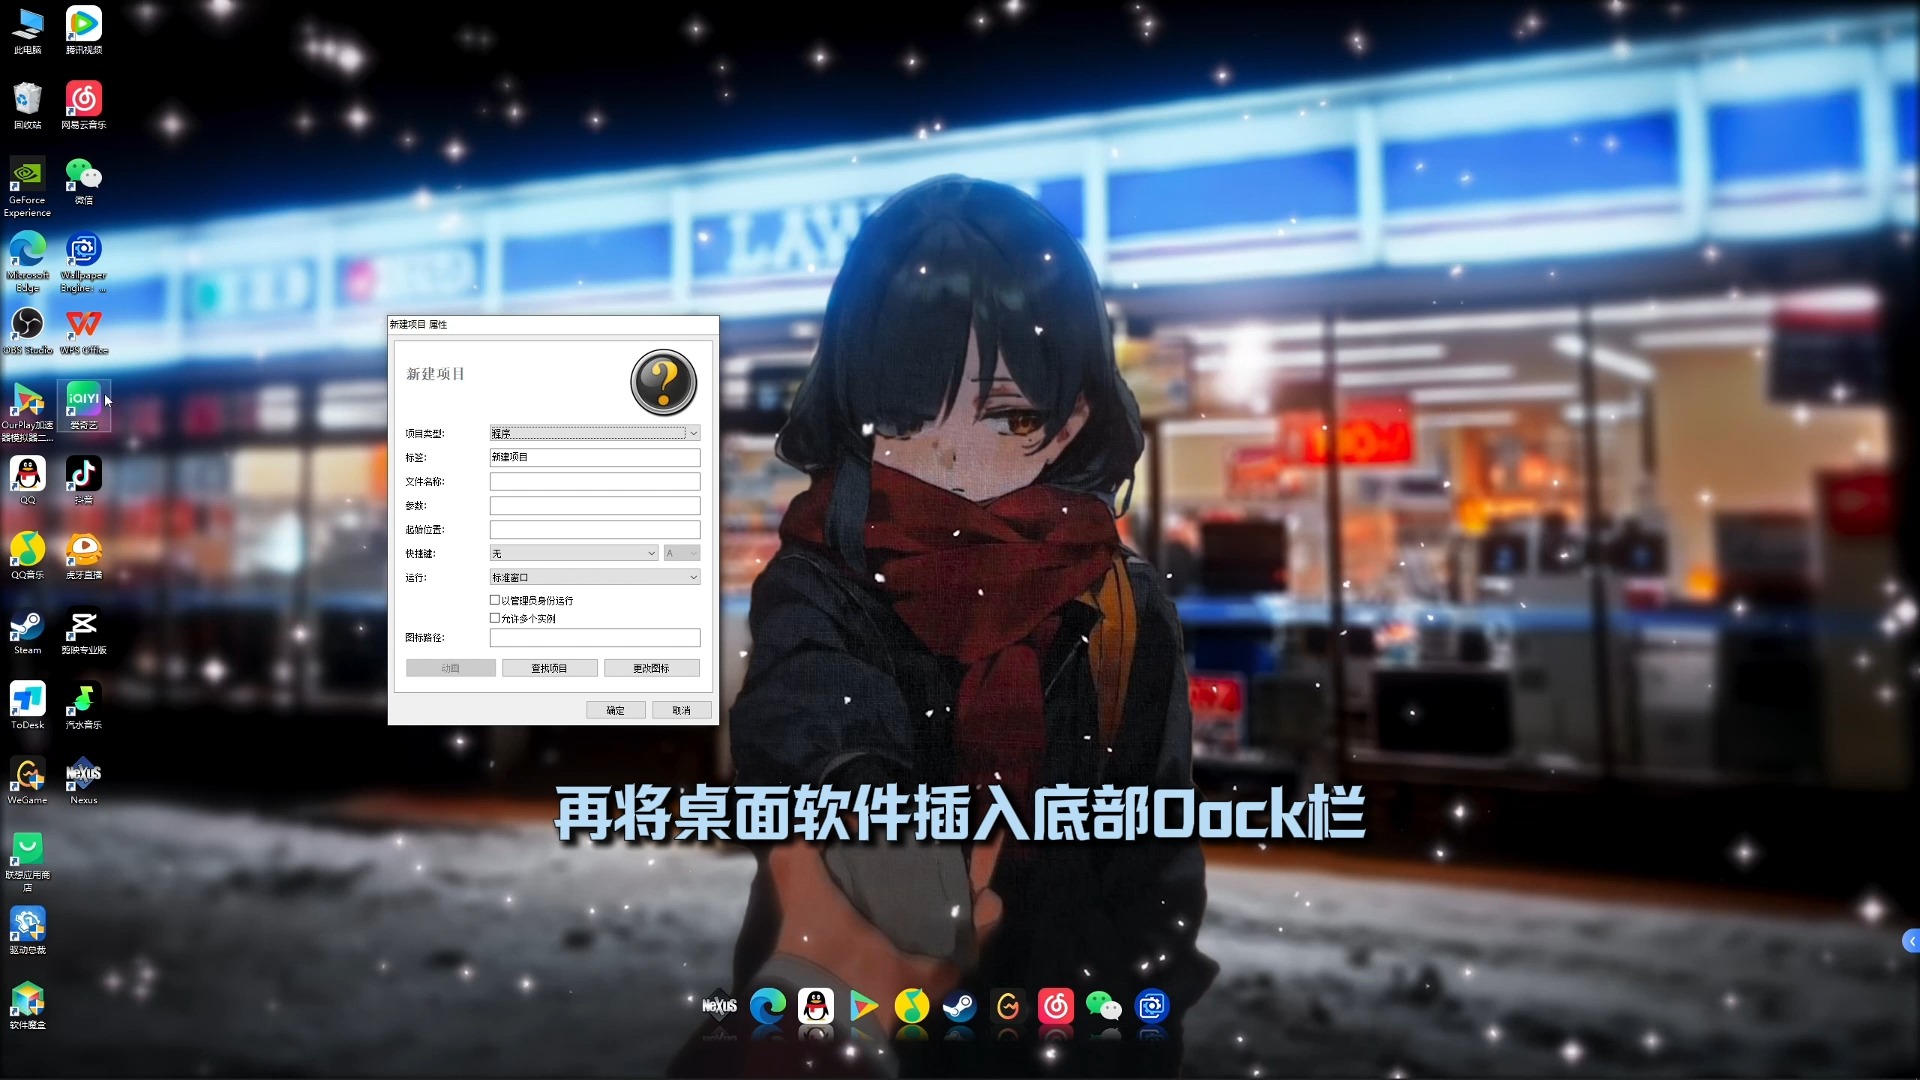This screenshot has height=1080, width=1920.
Task: Launch Steam from the dock
Action: [x=960, y=1006]
